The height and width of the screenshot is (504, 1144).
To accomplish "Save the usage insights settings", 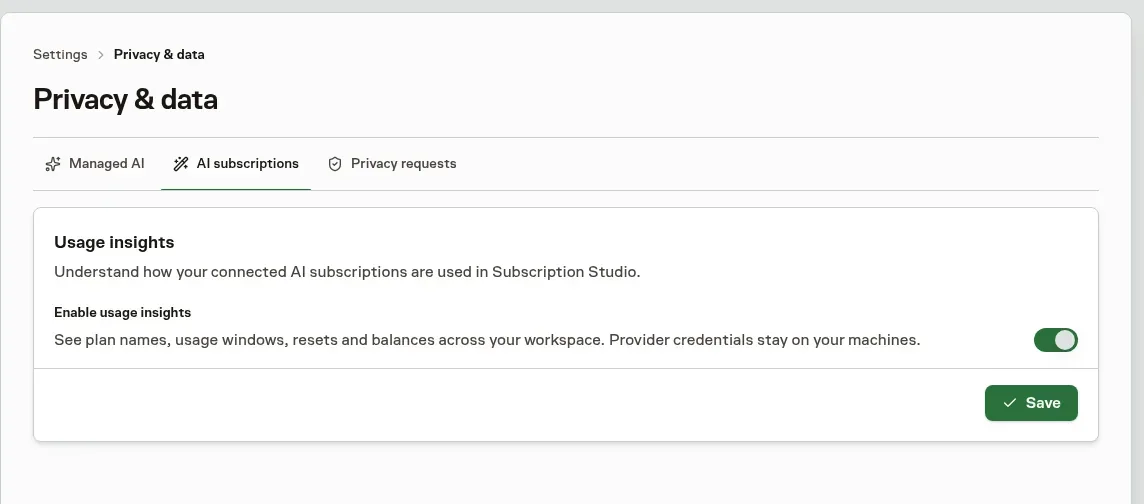I will (1031, 403).
